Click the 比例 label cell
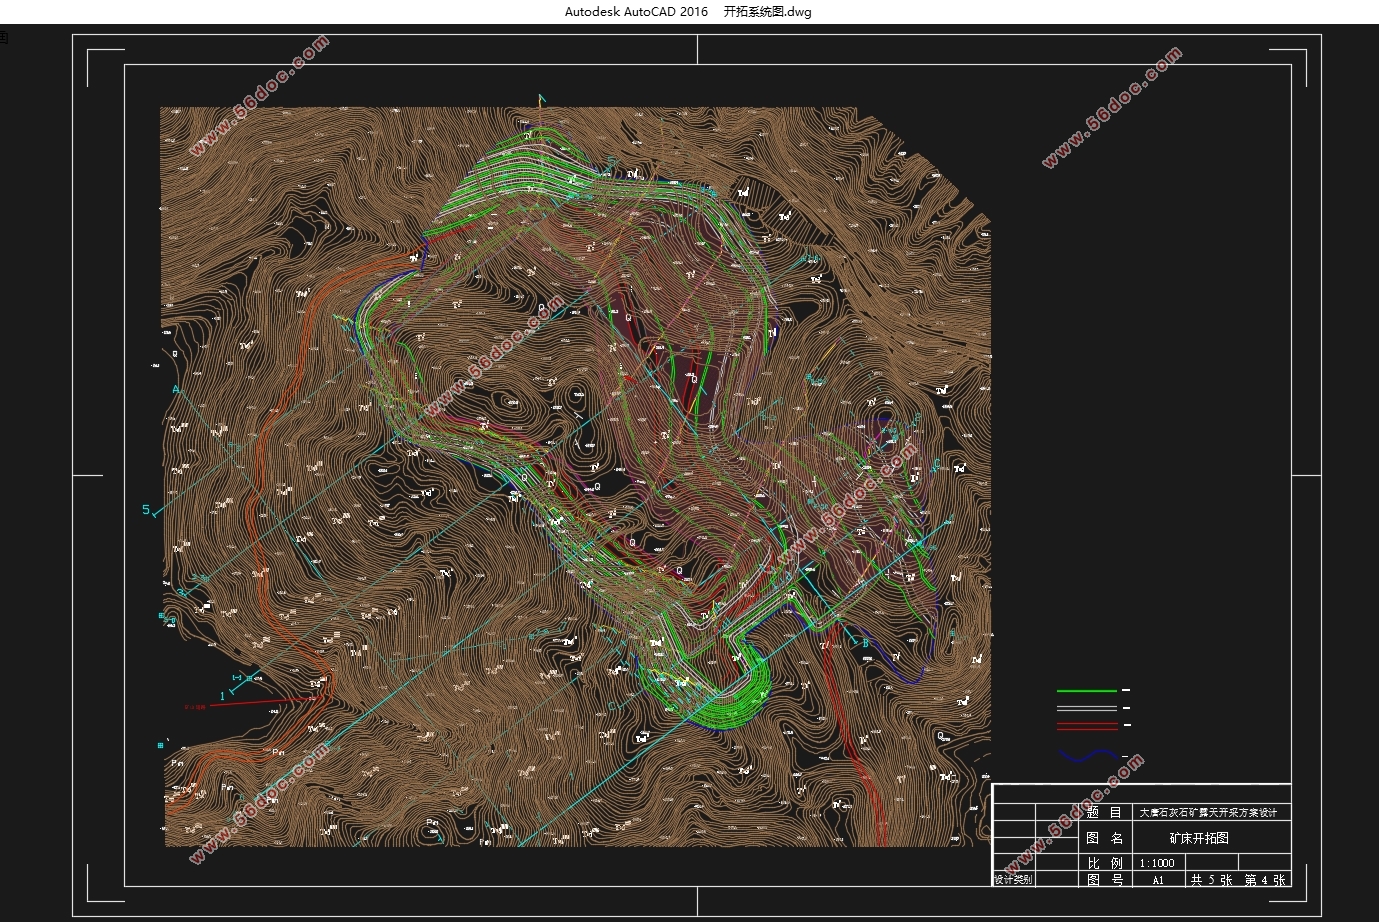Viewport: 1379px width, 922px height. [x=1104, y=863]
